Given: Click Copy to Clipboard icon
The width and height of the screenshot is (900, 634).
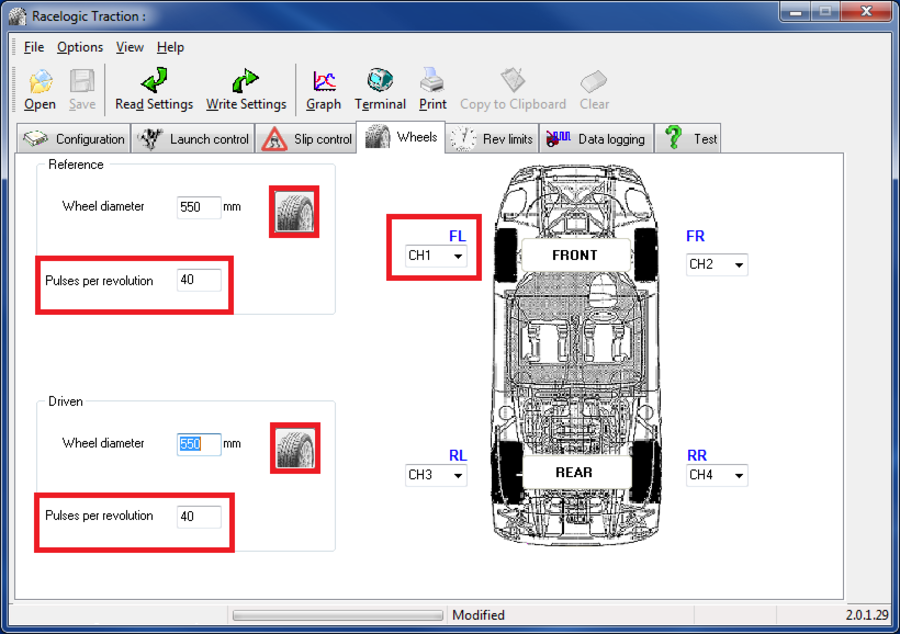Looking at the screenshot, I should (x=513, y=80).
